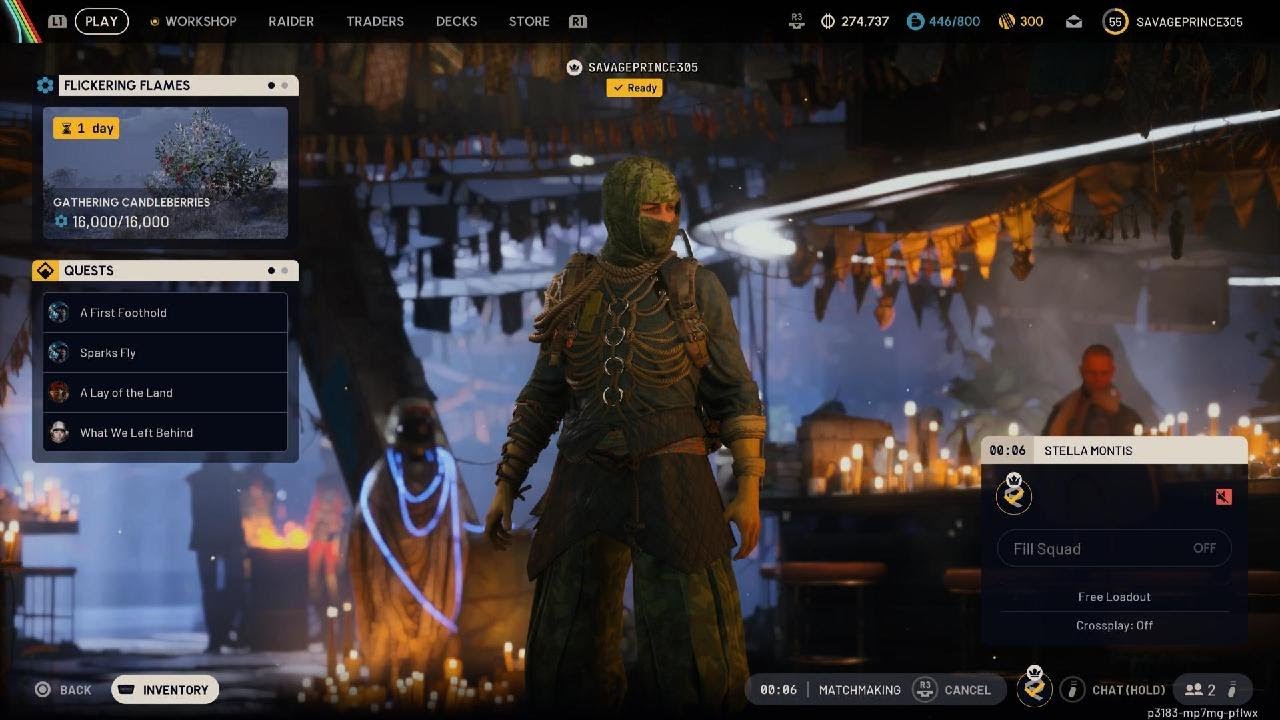Click the crown icon above the character

[x=574, y=67]
